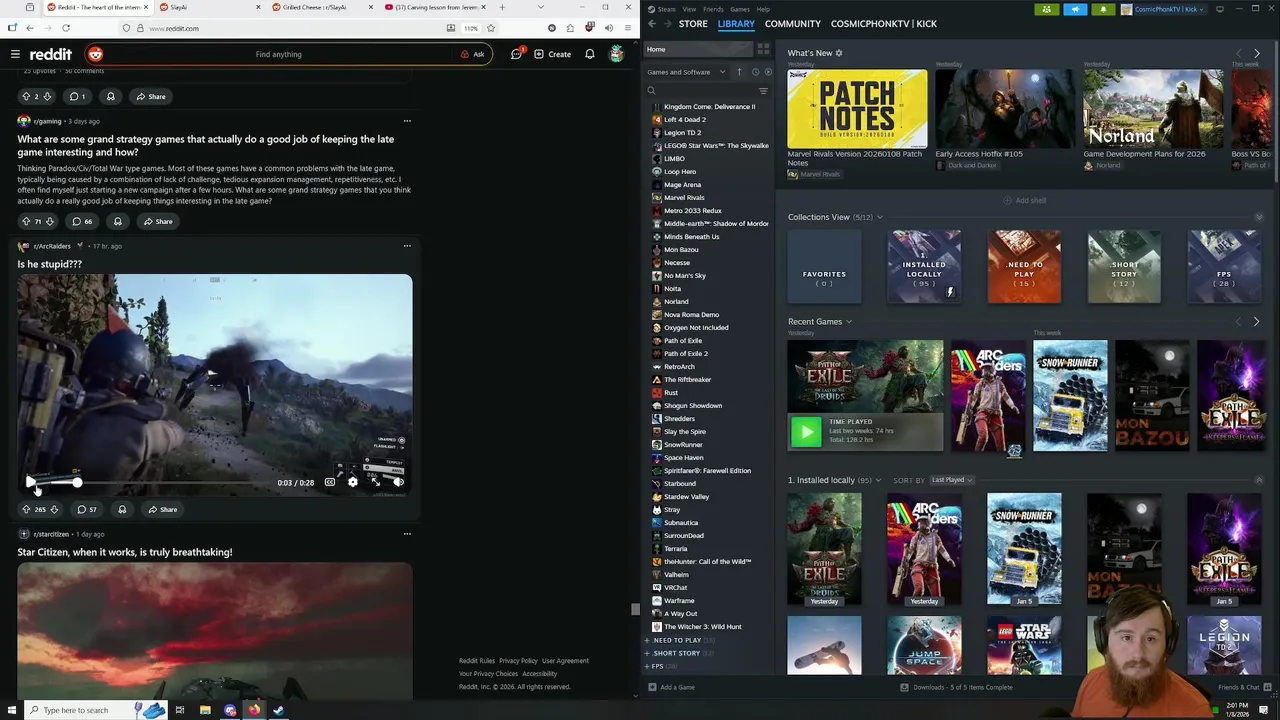Toggle fullscreen on Reddit video
The height and width of the screenshot is (720, 1280).
[375, 482]
